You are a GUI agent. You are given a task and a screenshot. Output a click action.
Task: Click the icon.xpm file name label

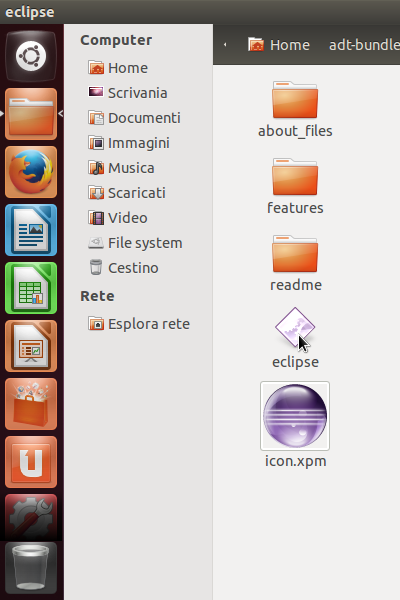click(296, 461)
